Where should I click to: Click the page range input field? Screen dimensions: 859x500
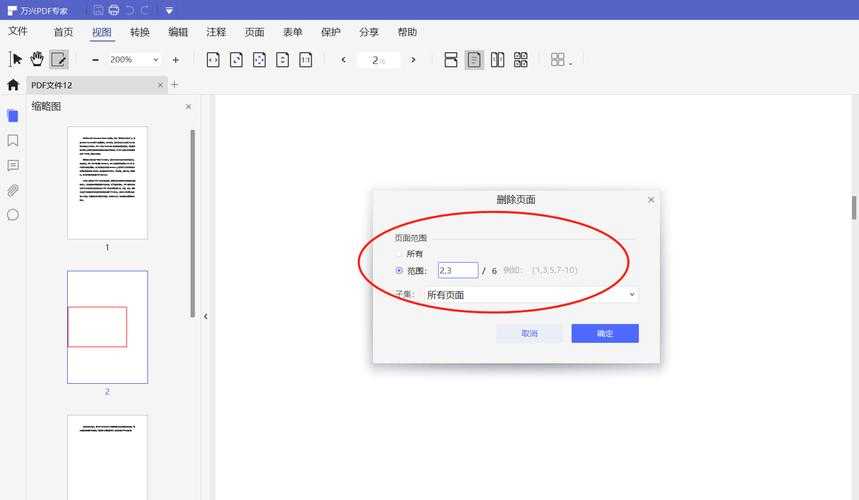457,271
